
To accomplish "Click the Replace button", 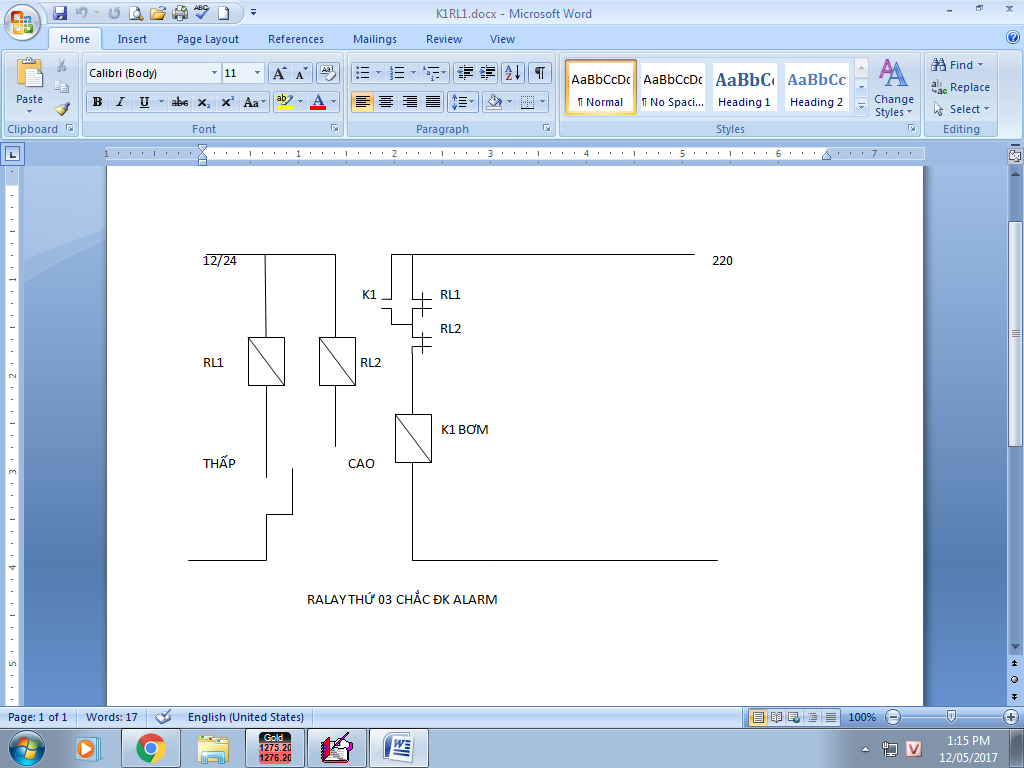I will 961,87.
